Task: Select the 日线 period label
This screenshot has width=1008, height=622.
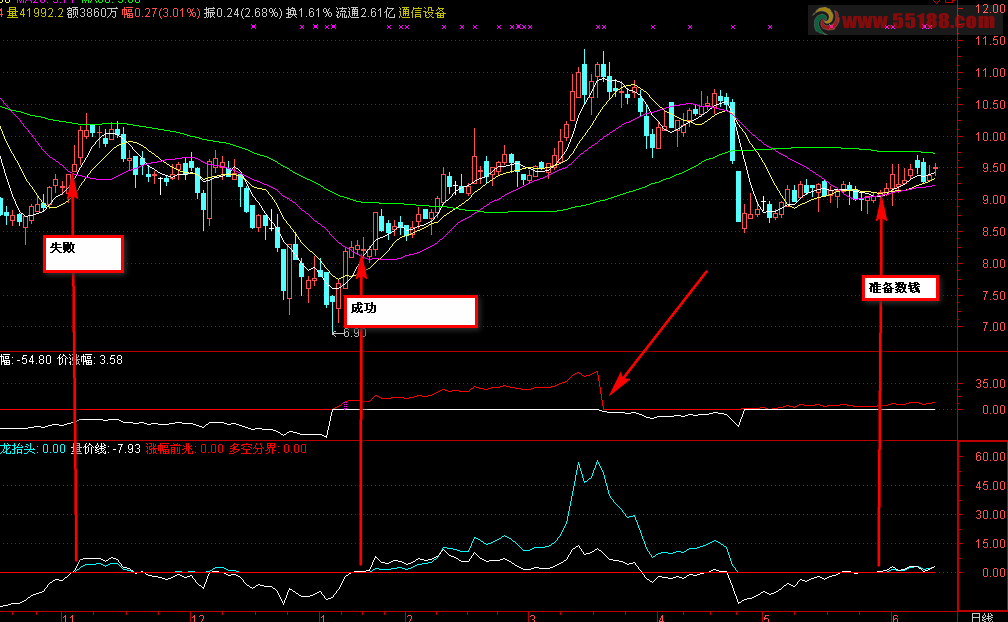Action: tap(982, 618)
